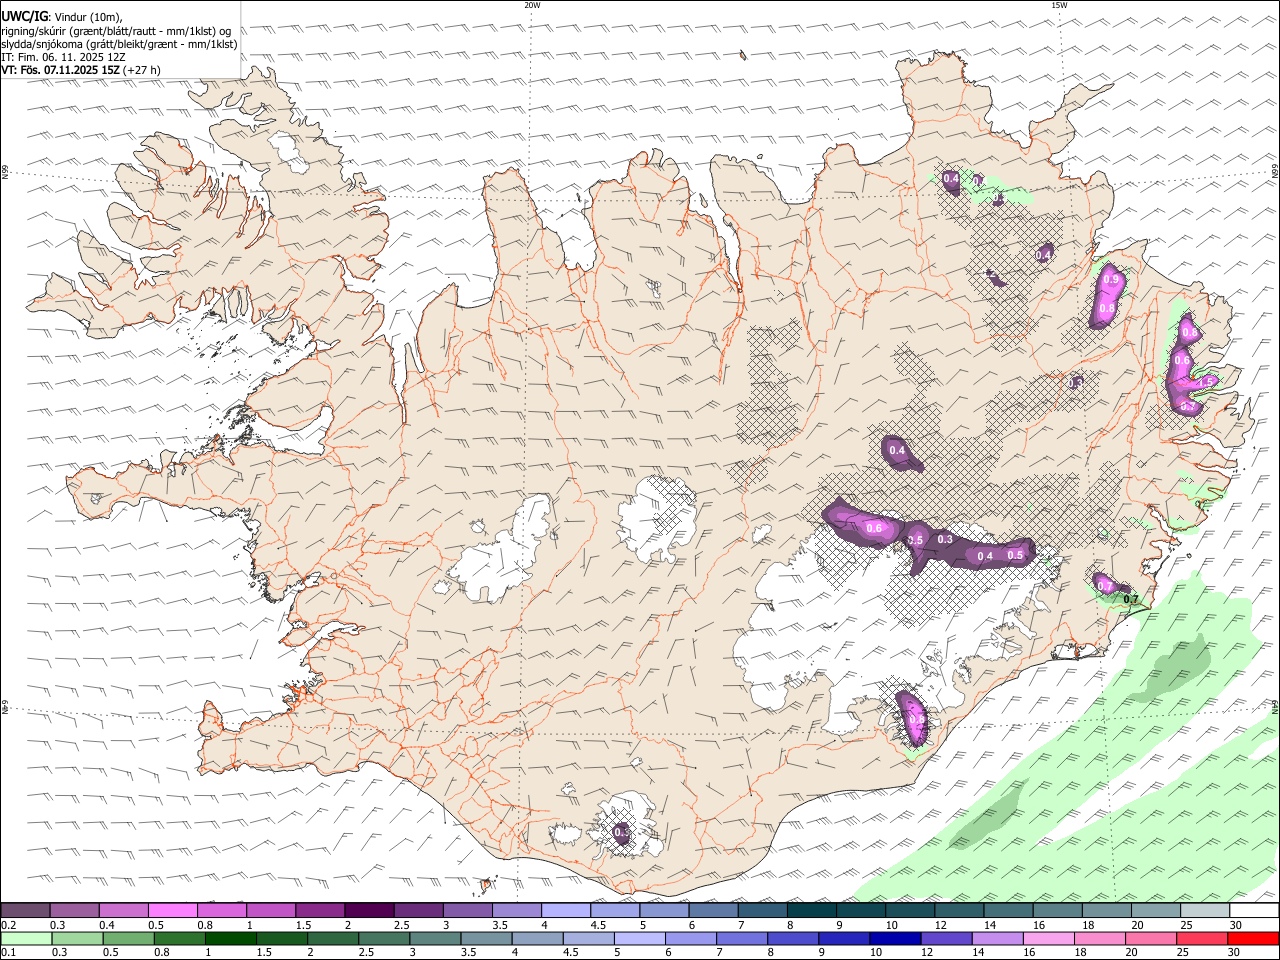
Task: Click the 'UWC/IG' title text
Action: click(24, 17)
